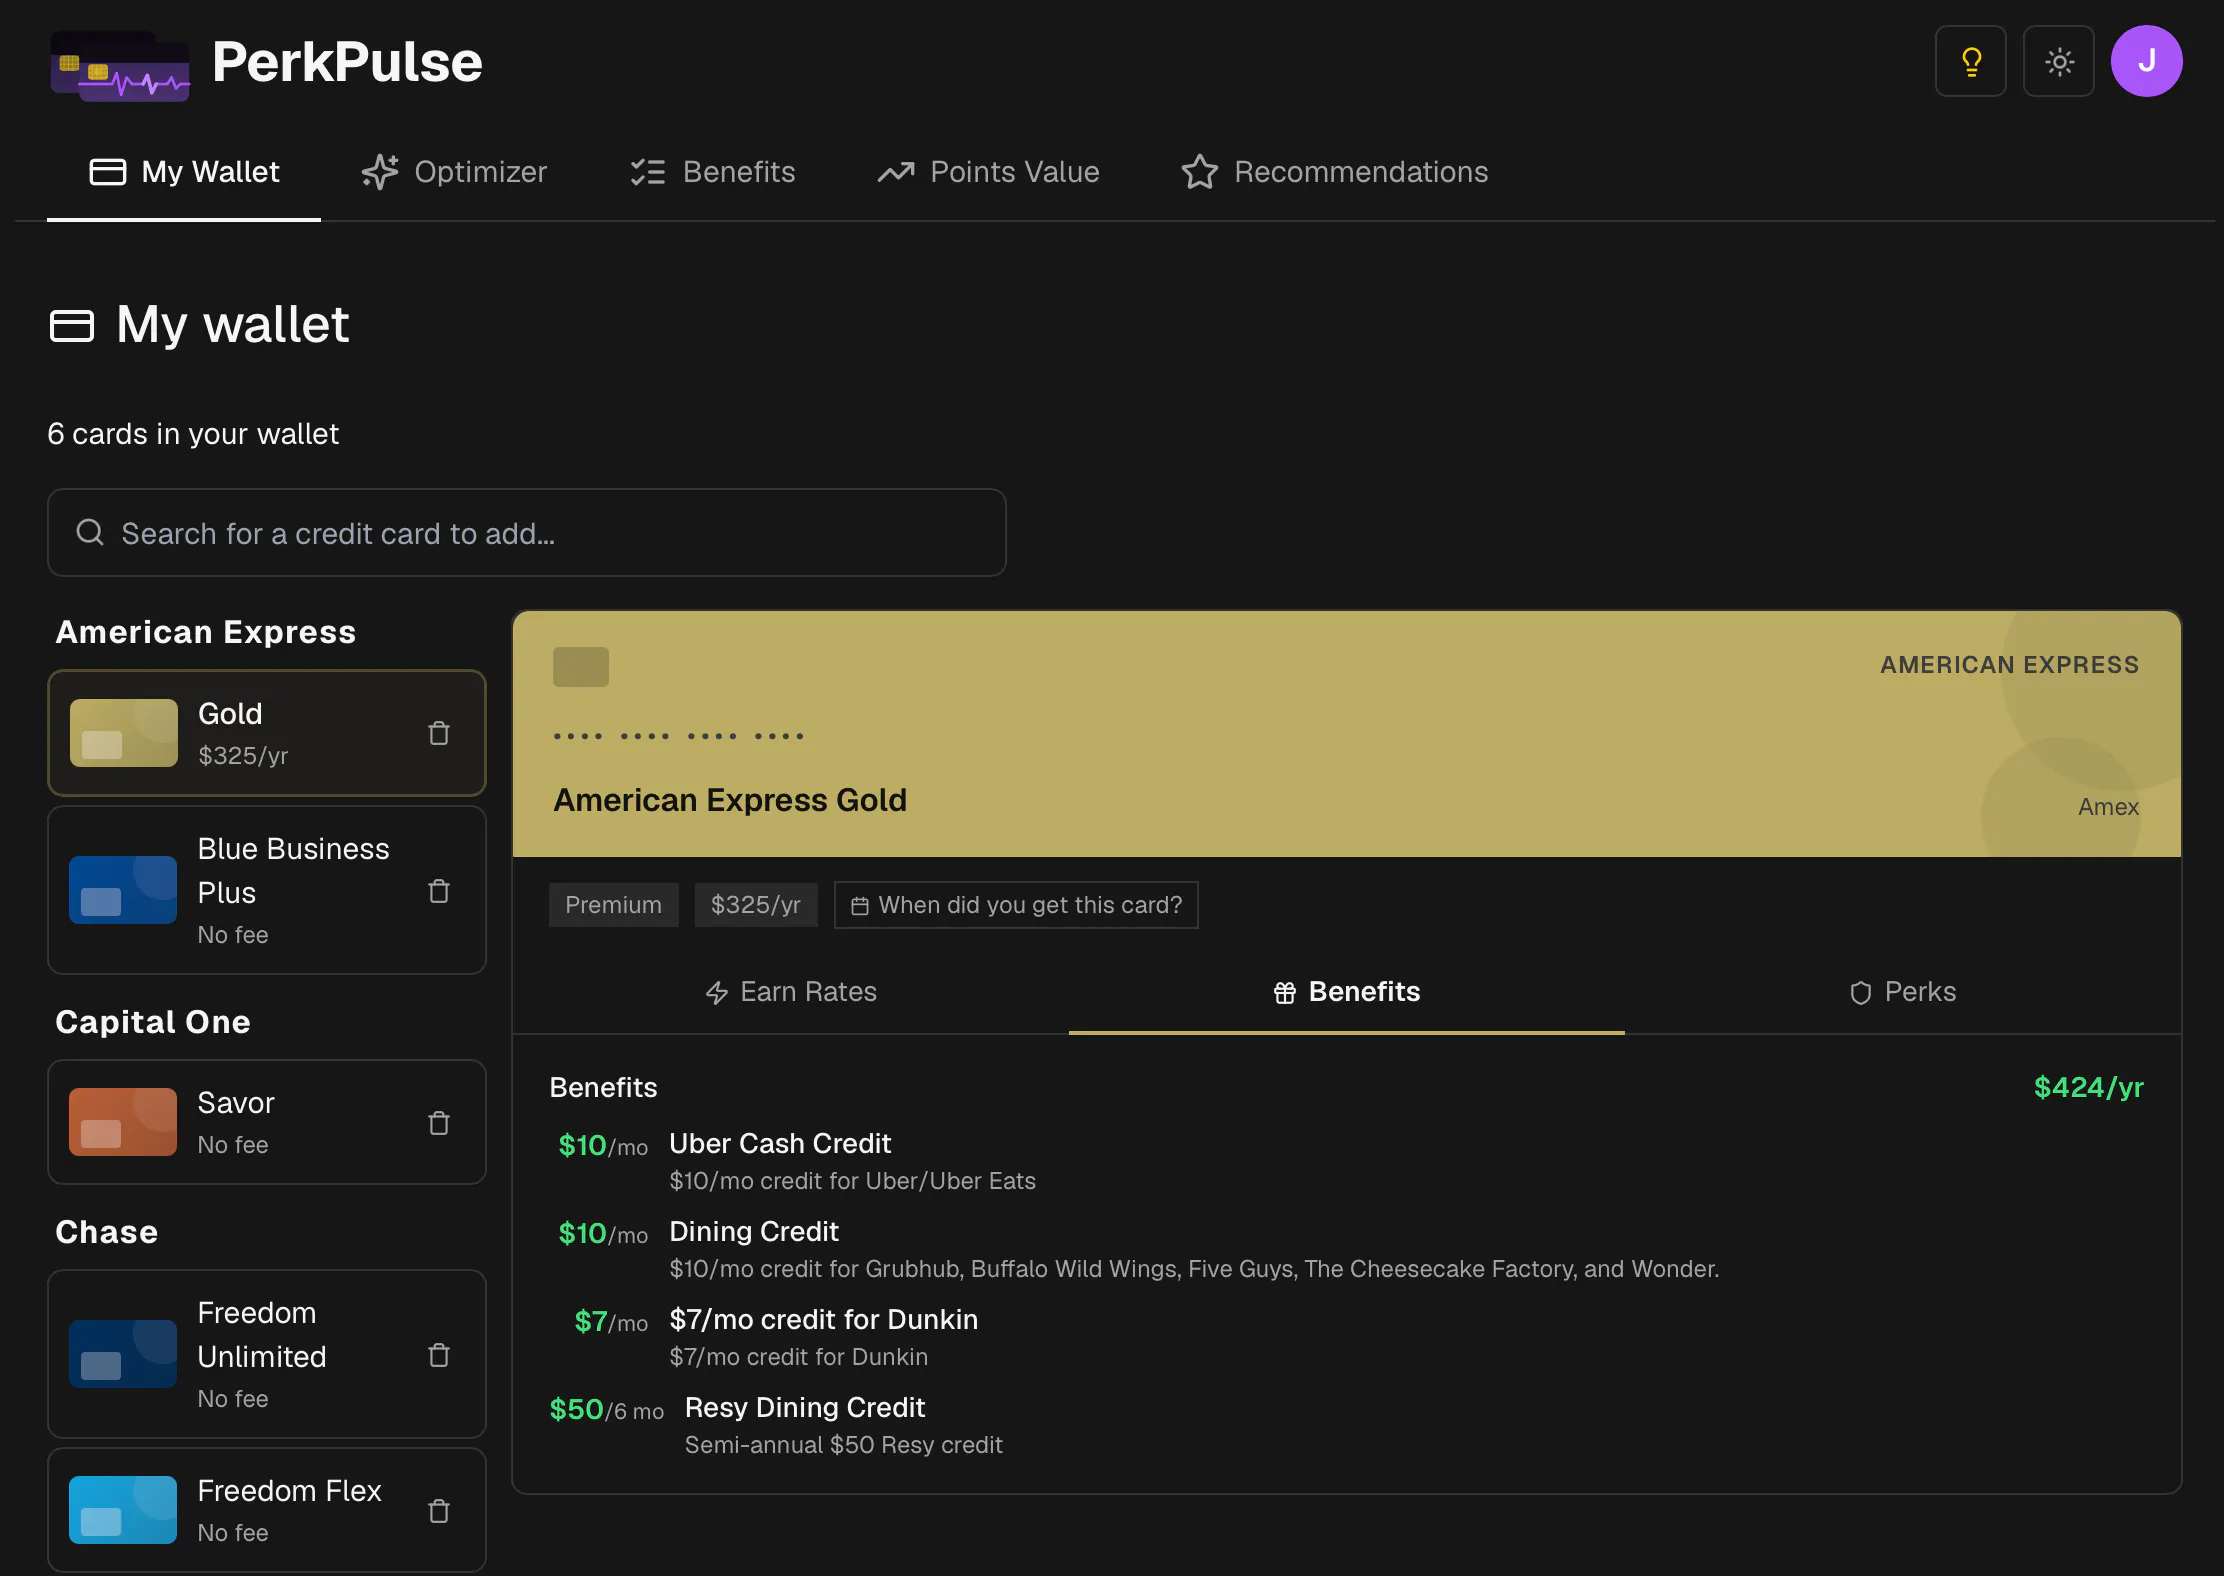Focus the credit card search field
This screenshot has height=1576, width=2224.
pos(527,532)
